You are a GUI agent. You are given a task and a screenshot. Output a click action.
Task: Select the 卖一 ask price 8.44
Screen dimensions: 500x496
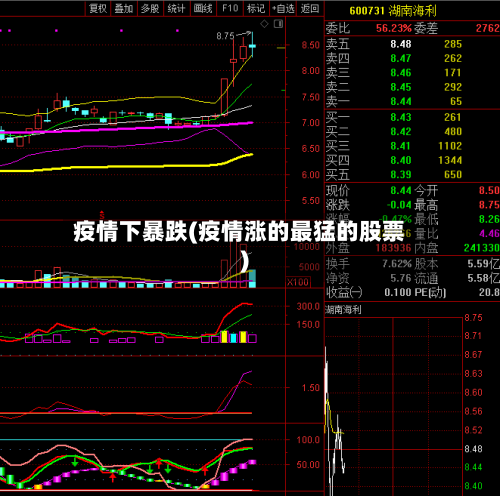coord(401,101)
